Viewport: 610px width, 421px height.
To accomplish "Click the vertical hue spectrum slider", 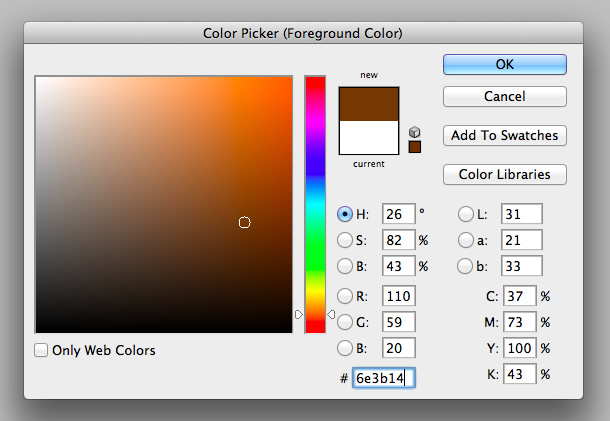I will [x=315, y=205].
